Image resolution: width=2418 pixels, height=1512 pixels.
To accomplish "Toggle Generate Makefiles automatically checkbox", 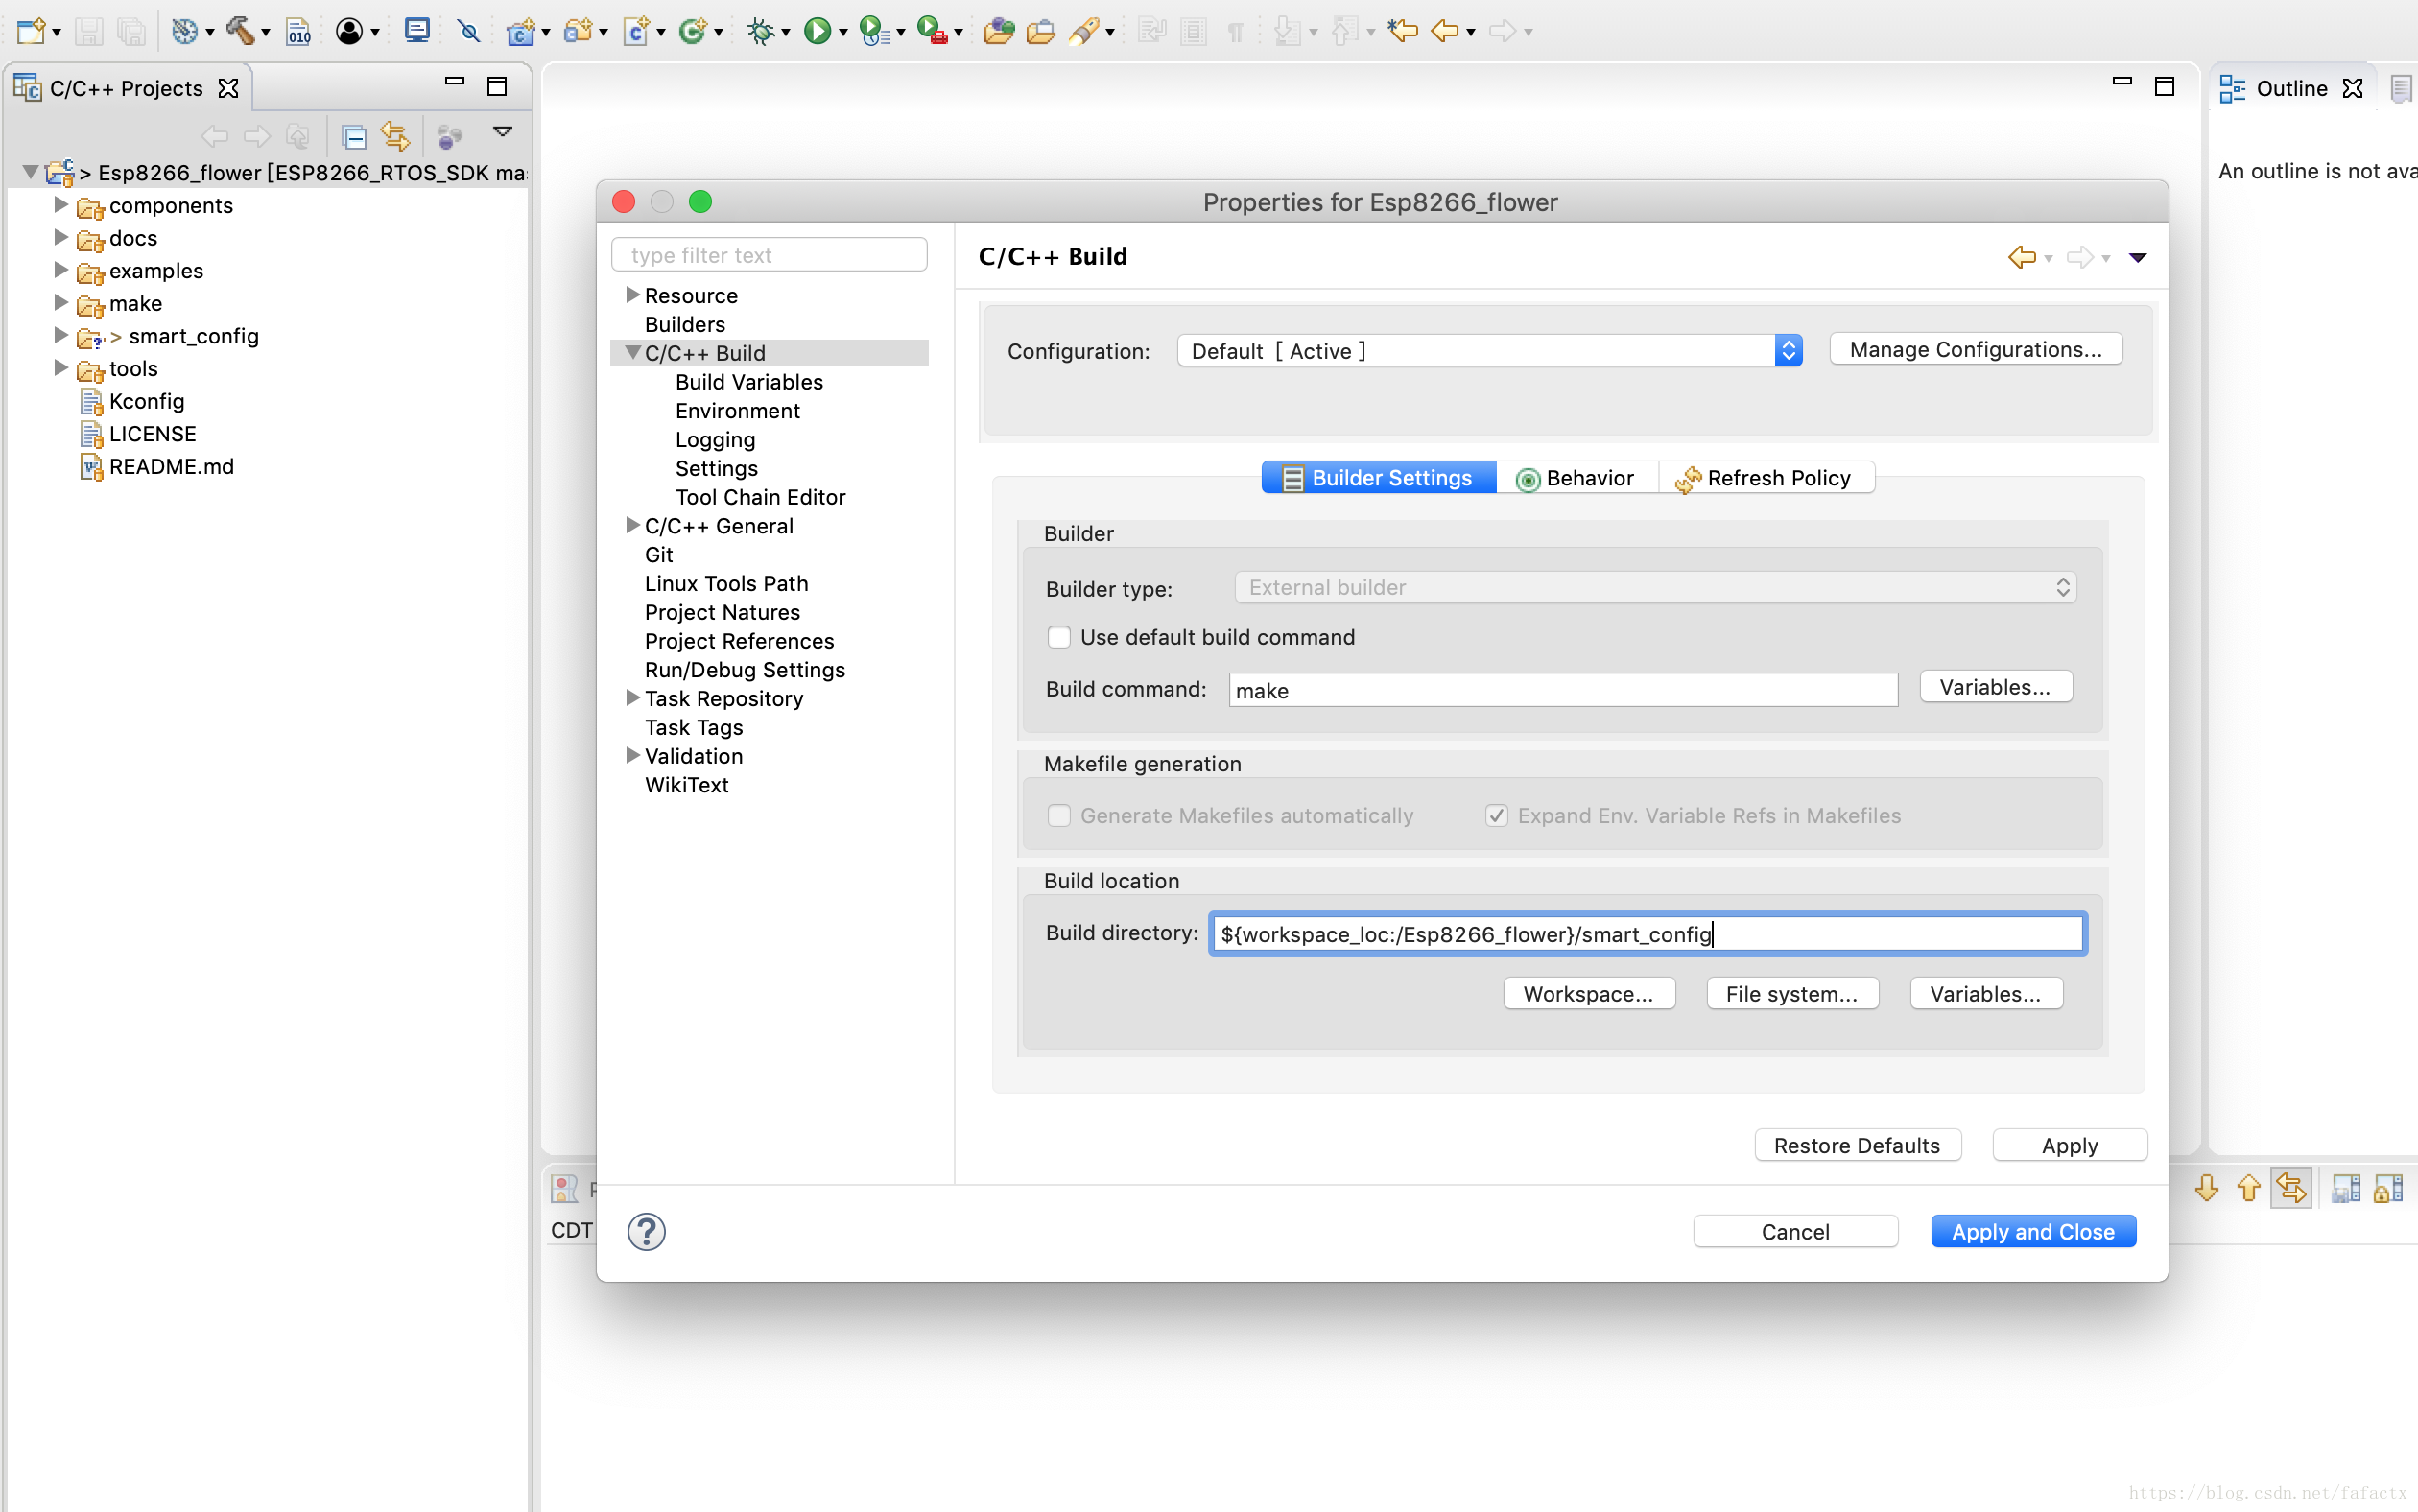I will pos(1059,815).
